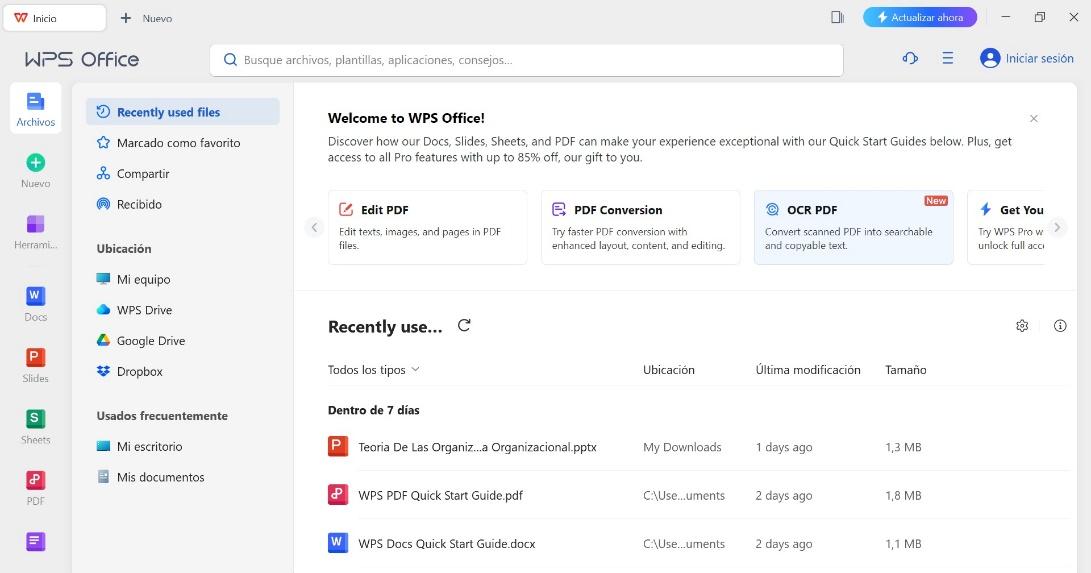Open the hamburger menu in the header

point(948,58)
